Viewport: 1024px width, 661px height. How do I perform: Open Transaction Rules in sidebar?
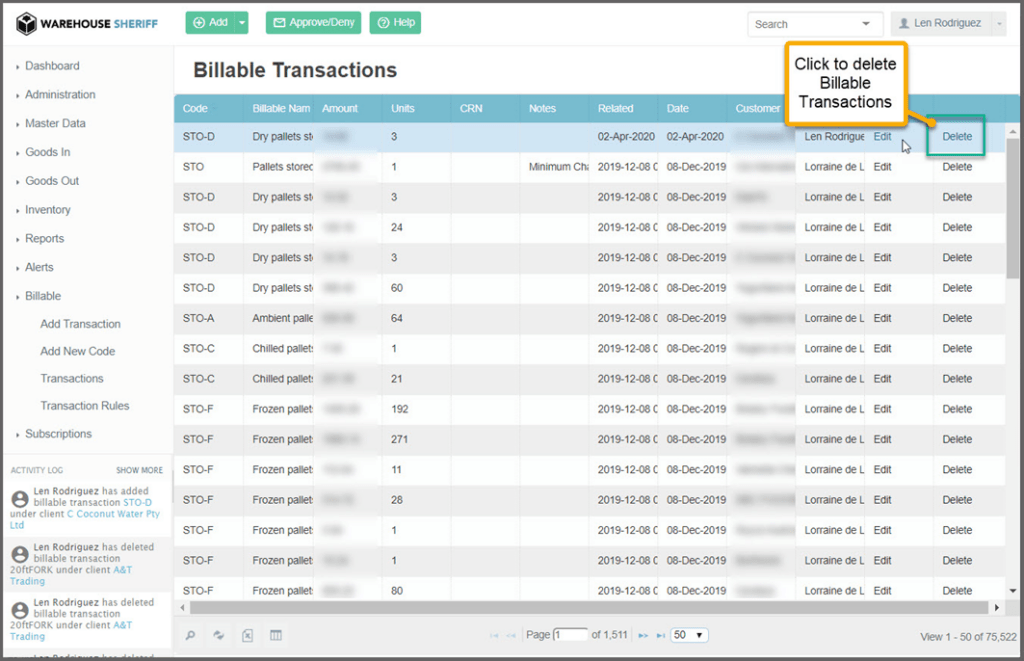tap(84, 406)
